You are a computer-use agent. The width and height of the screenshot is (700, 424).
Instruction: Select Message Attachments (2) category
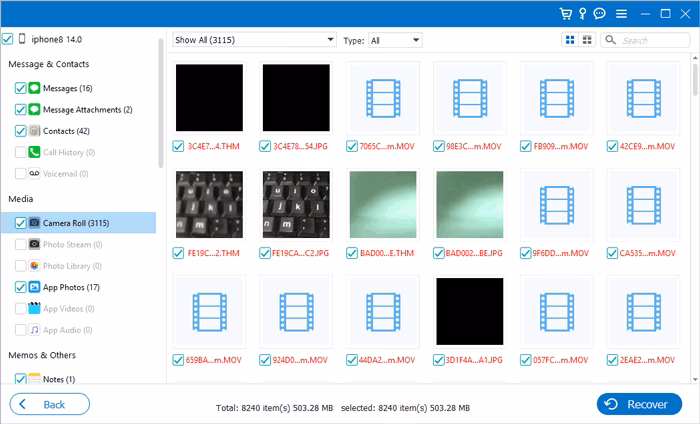(87, 109)
